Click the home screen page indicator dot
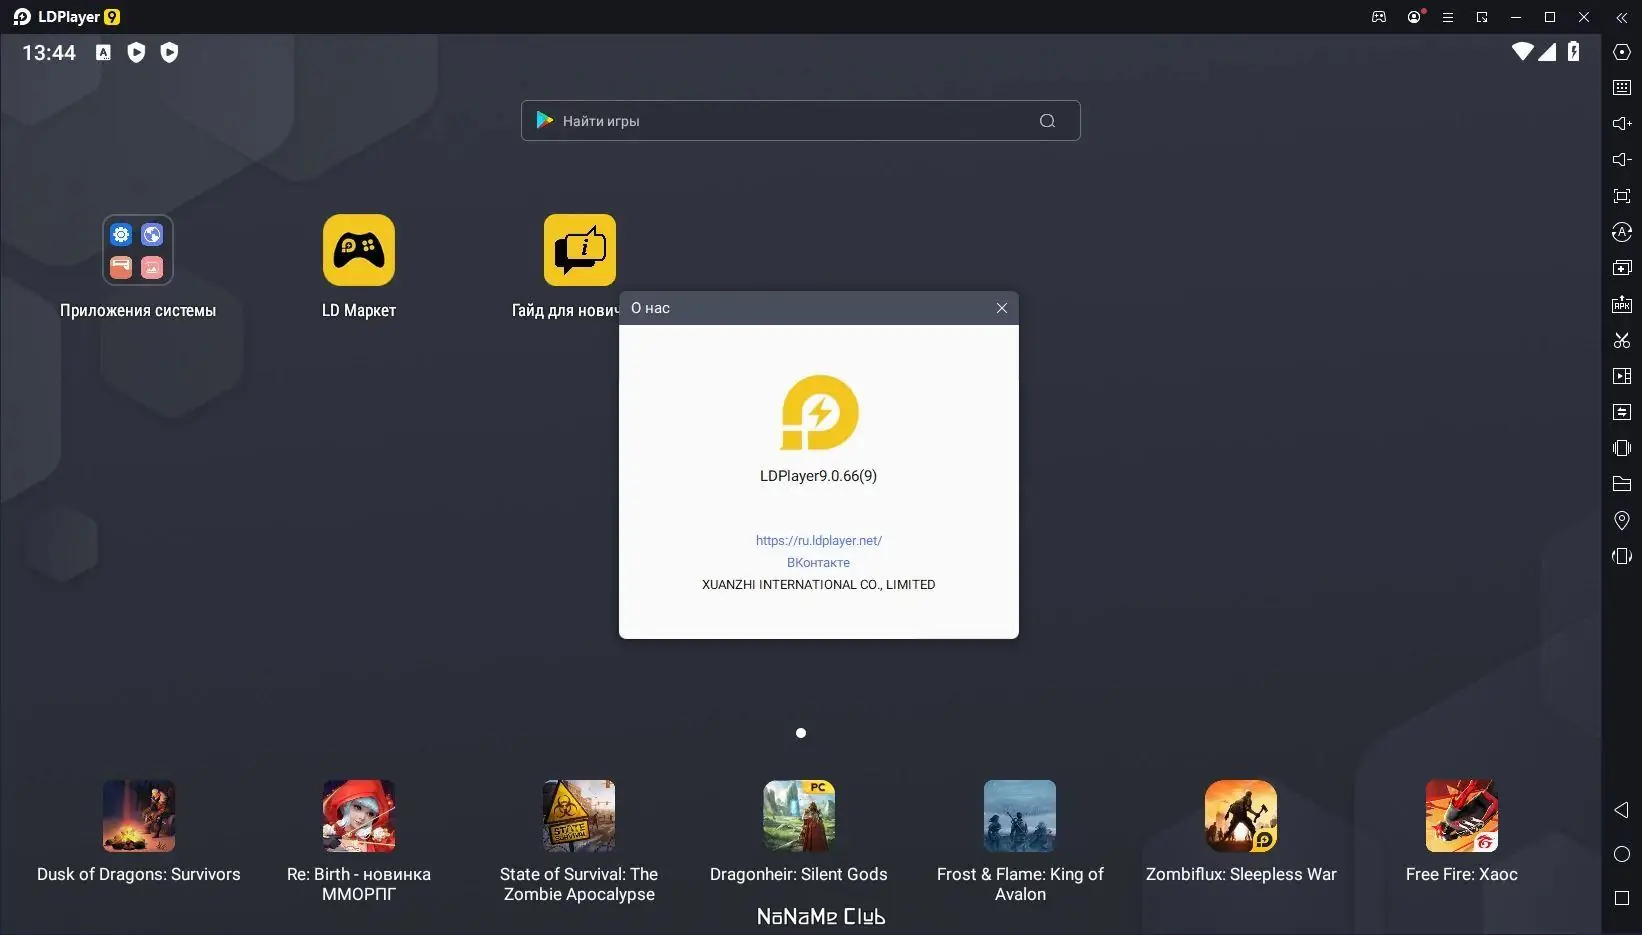The height and width of the screenshot is (935, 1642). pos(801,733)
